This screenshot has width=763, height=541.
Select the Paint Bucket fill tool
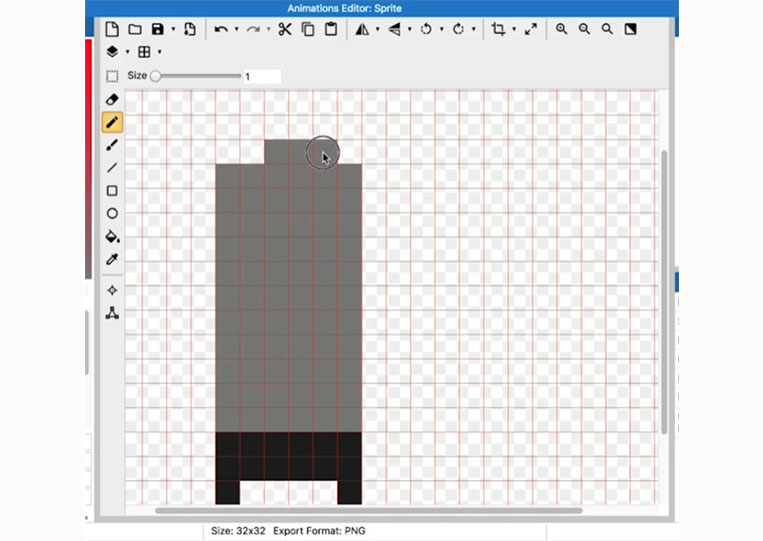112,236
